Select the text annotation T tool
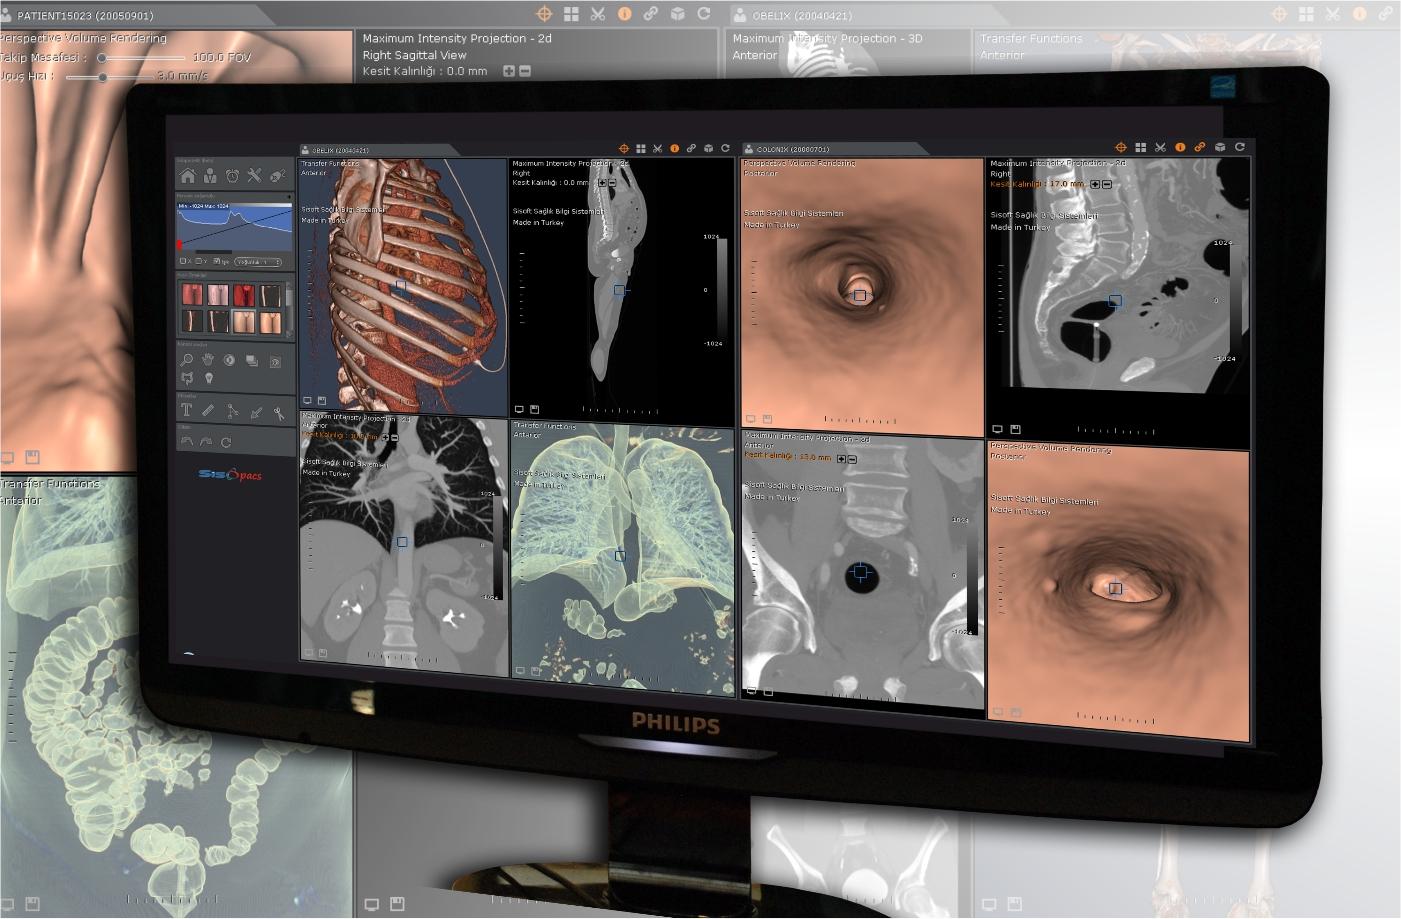This screenshot has width=1401, height=919. 186,410
